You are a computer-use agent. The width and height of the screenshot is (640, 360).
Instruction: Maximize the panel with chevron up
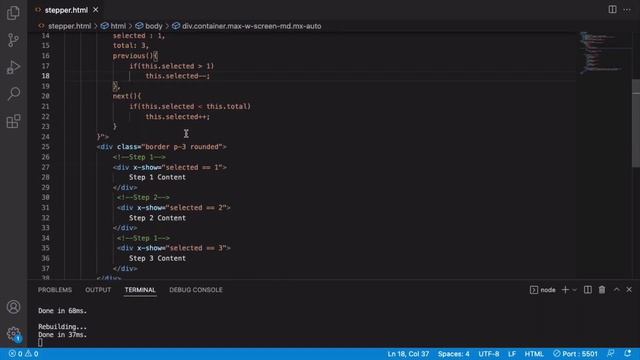point(617,290)
